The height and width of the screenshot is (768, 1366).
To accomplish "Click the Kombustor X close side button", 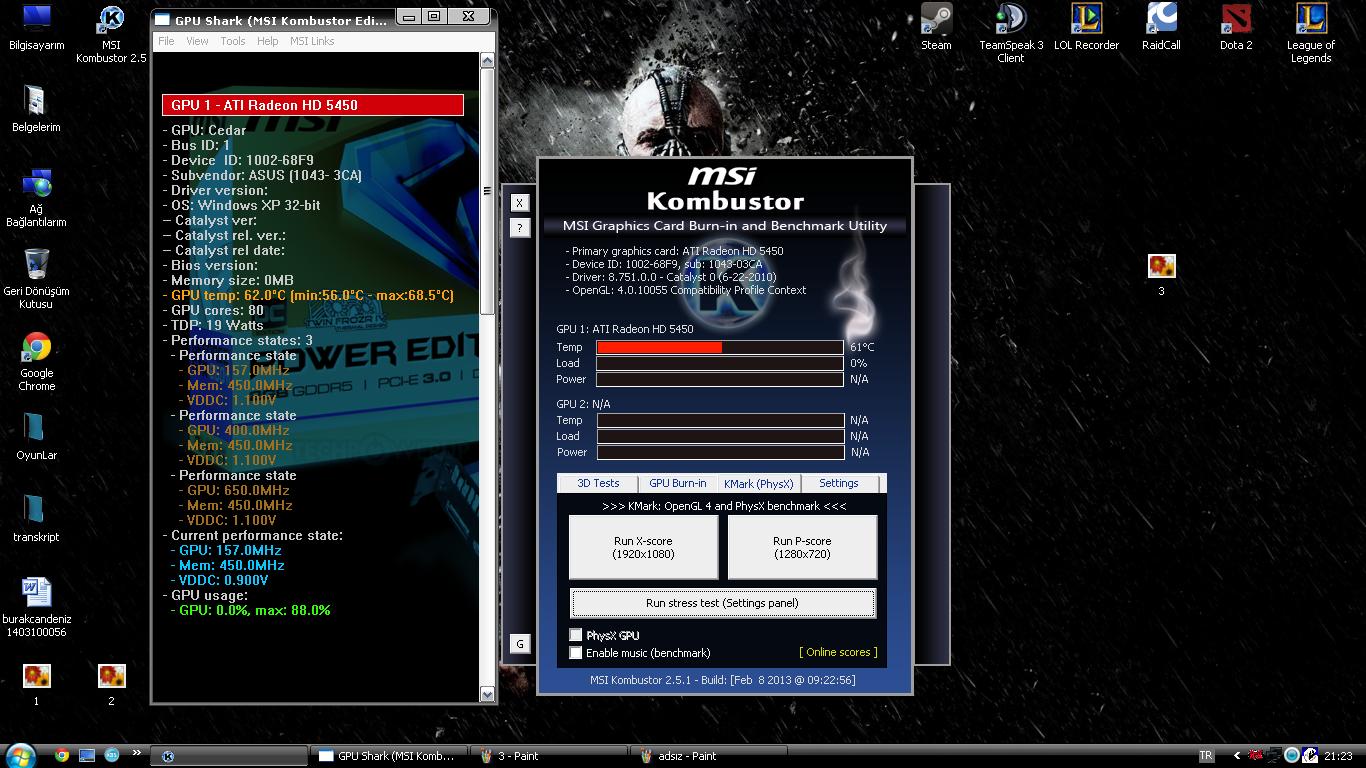I will pyautogui.click(x=520, y=202).
